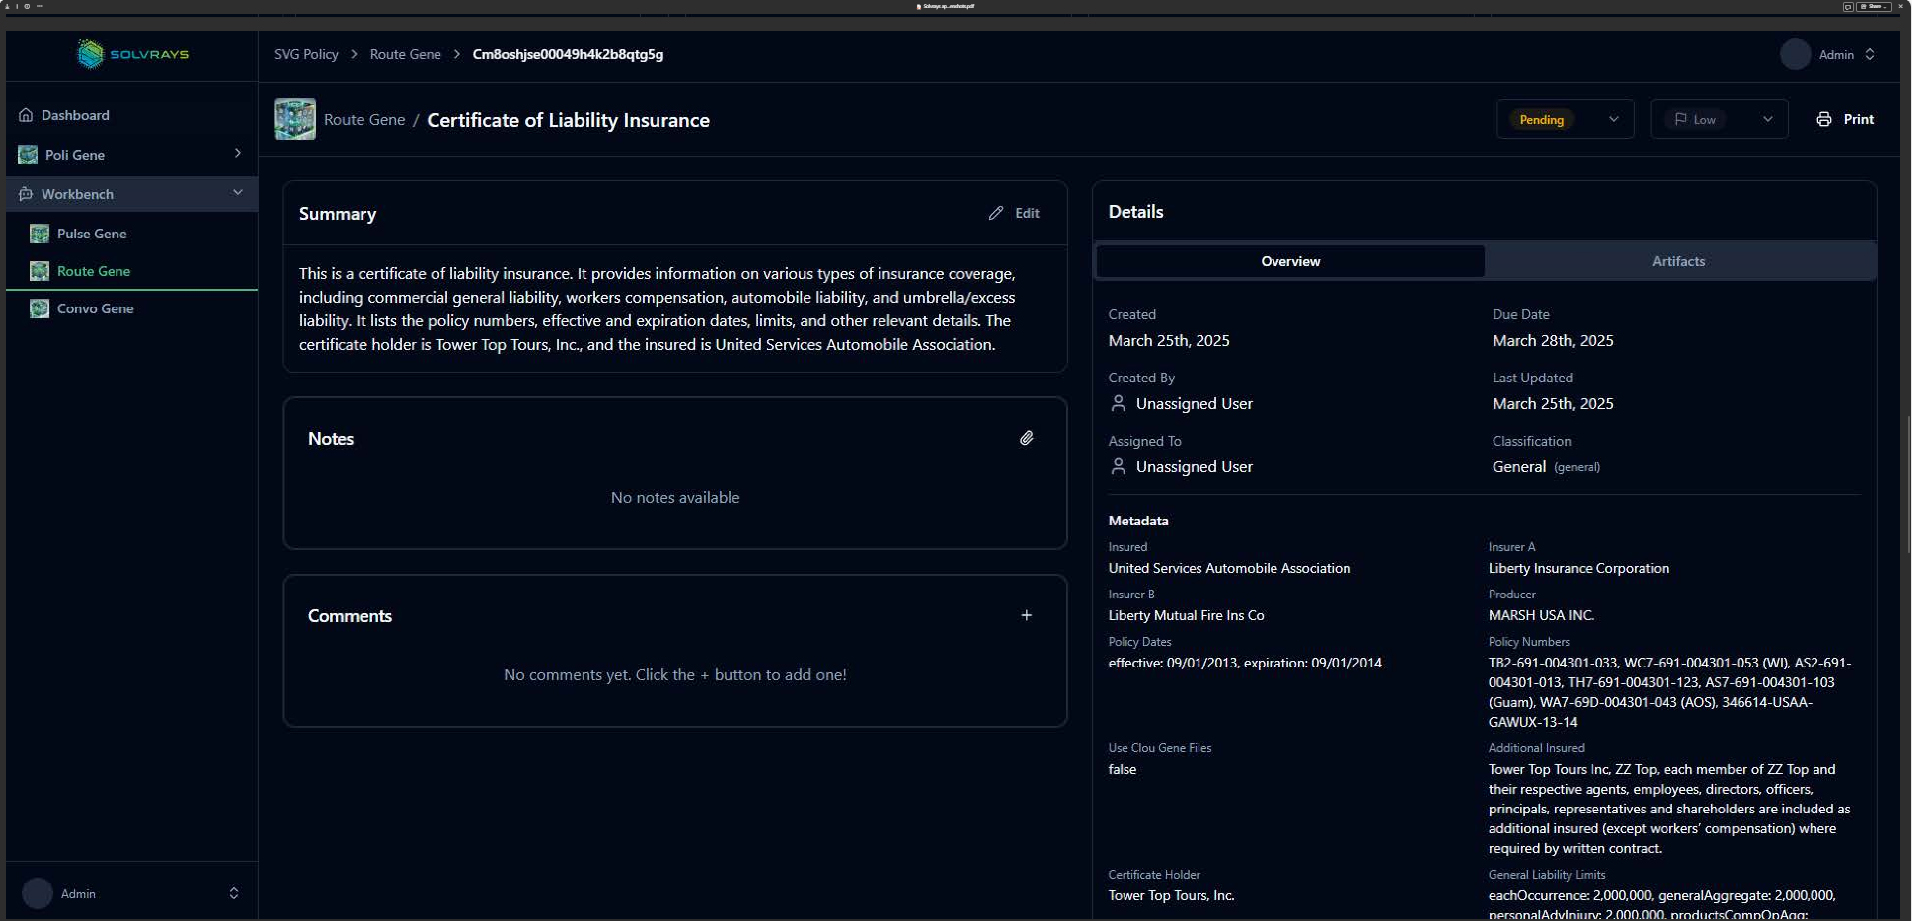The image size is (1912, 921).
Task: Switch to the Overview tab
Action: (1290, 261)
